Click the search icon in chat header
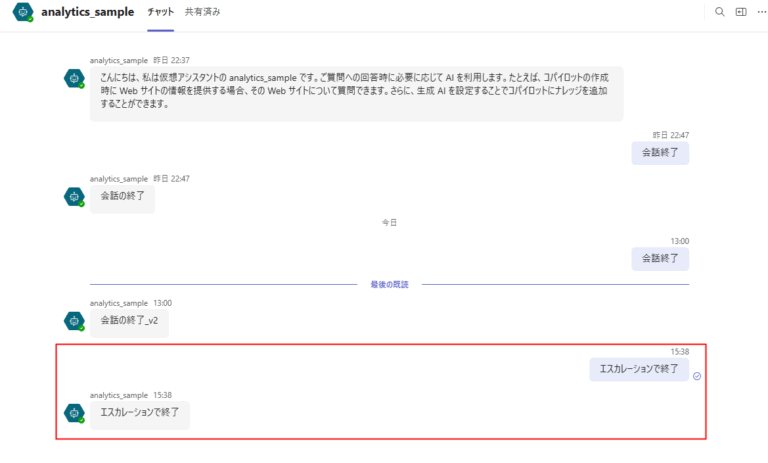This screenshot has height=463, width=768. (x=719, y=12)
